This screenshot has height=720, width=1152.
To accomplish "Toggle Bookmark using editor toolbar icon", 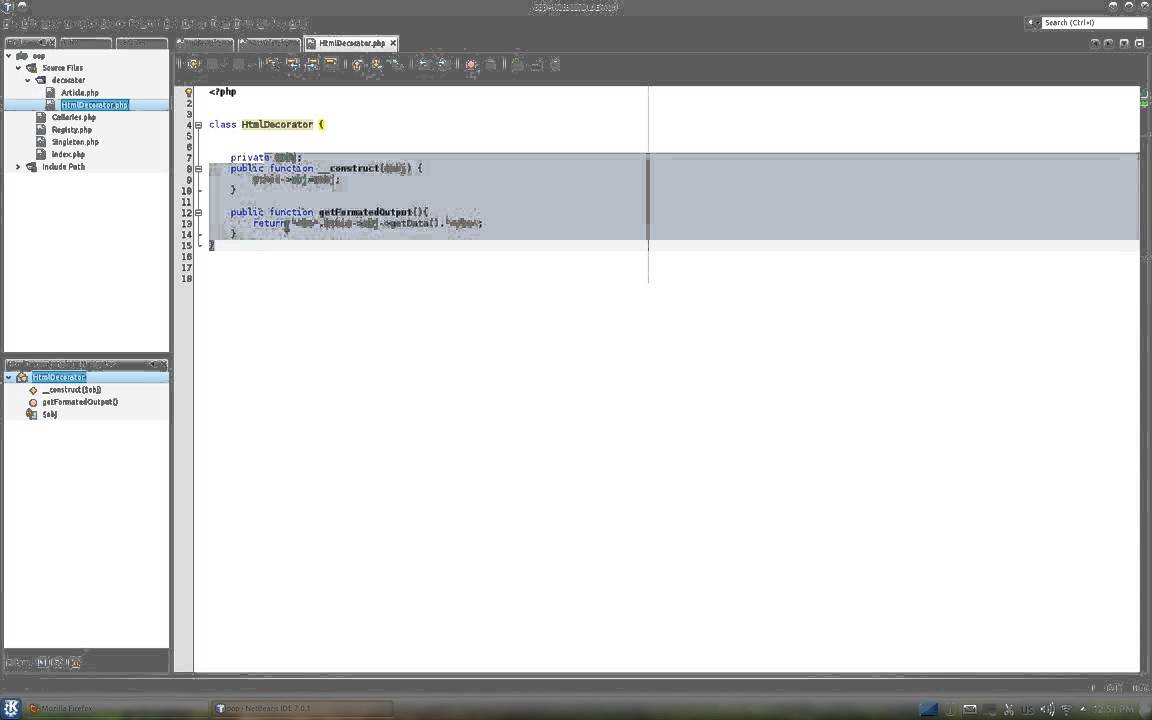I will pos(395,65).
